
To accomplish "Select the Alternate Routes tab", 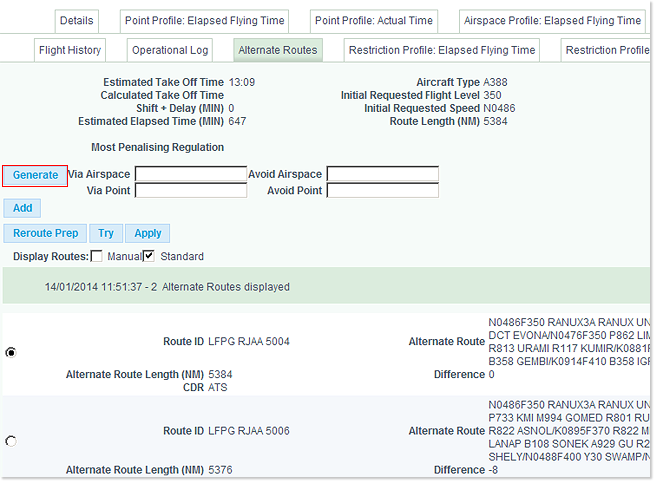I will point(277,50).
